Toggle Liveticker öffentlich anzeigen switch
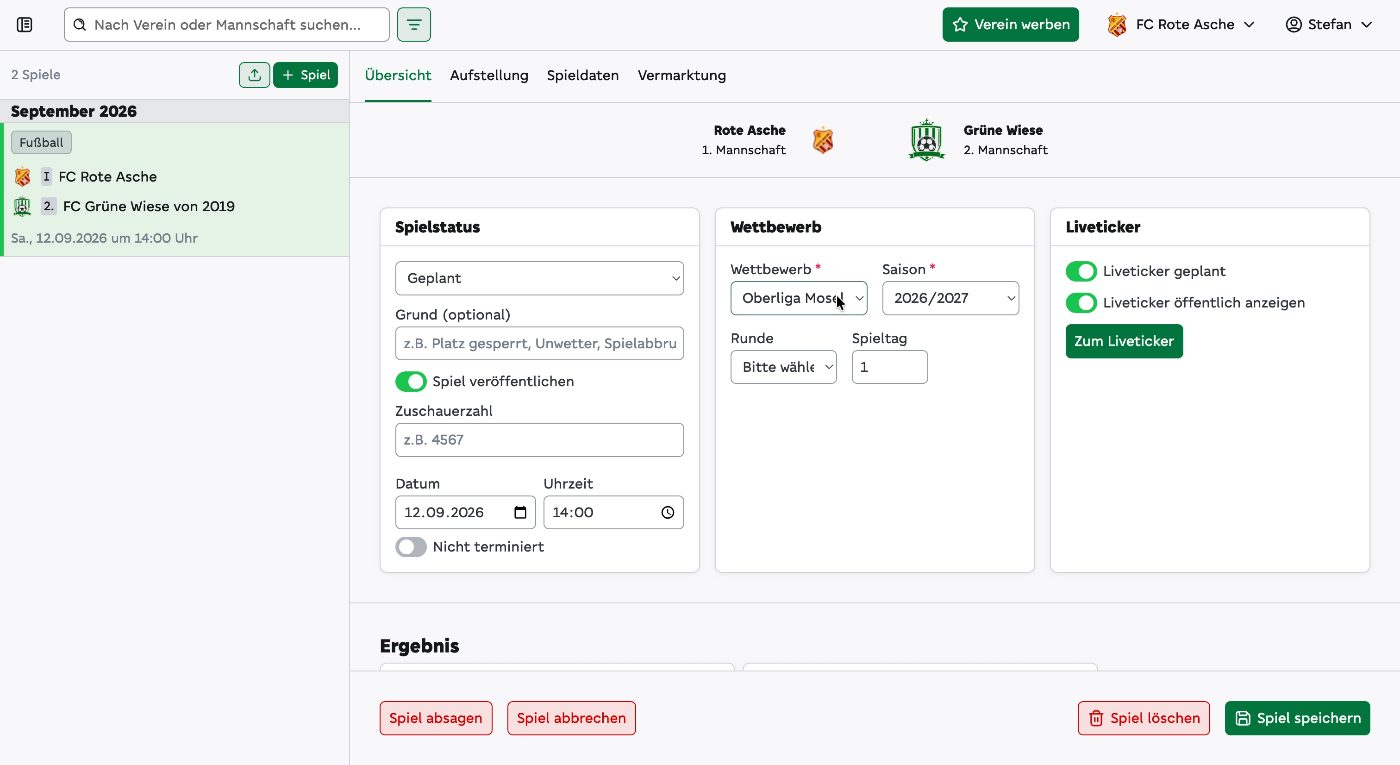Viewport: 1400px width, 765px height. 1081,303
